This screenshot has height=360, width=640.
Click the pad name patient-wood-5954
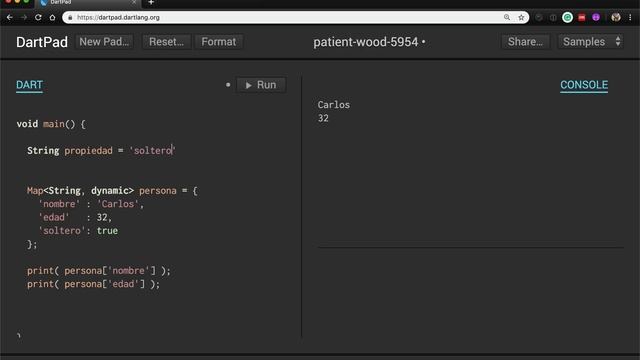(366, 42)
